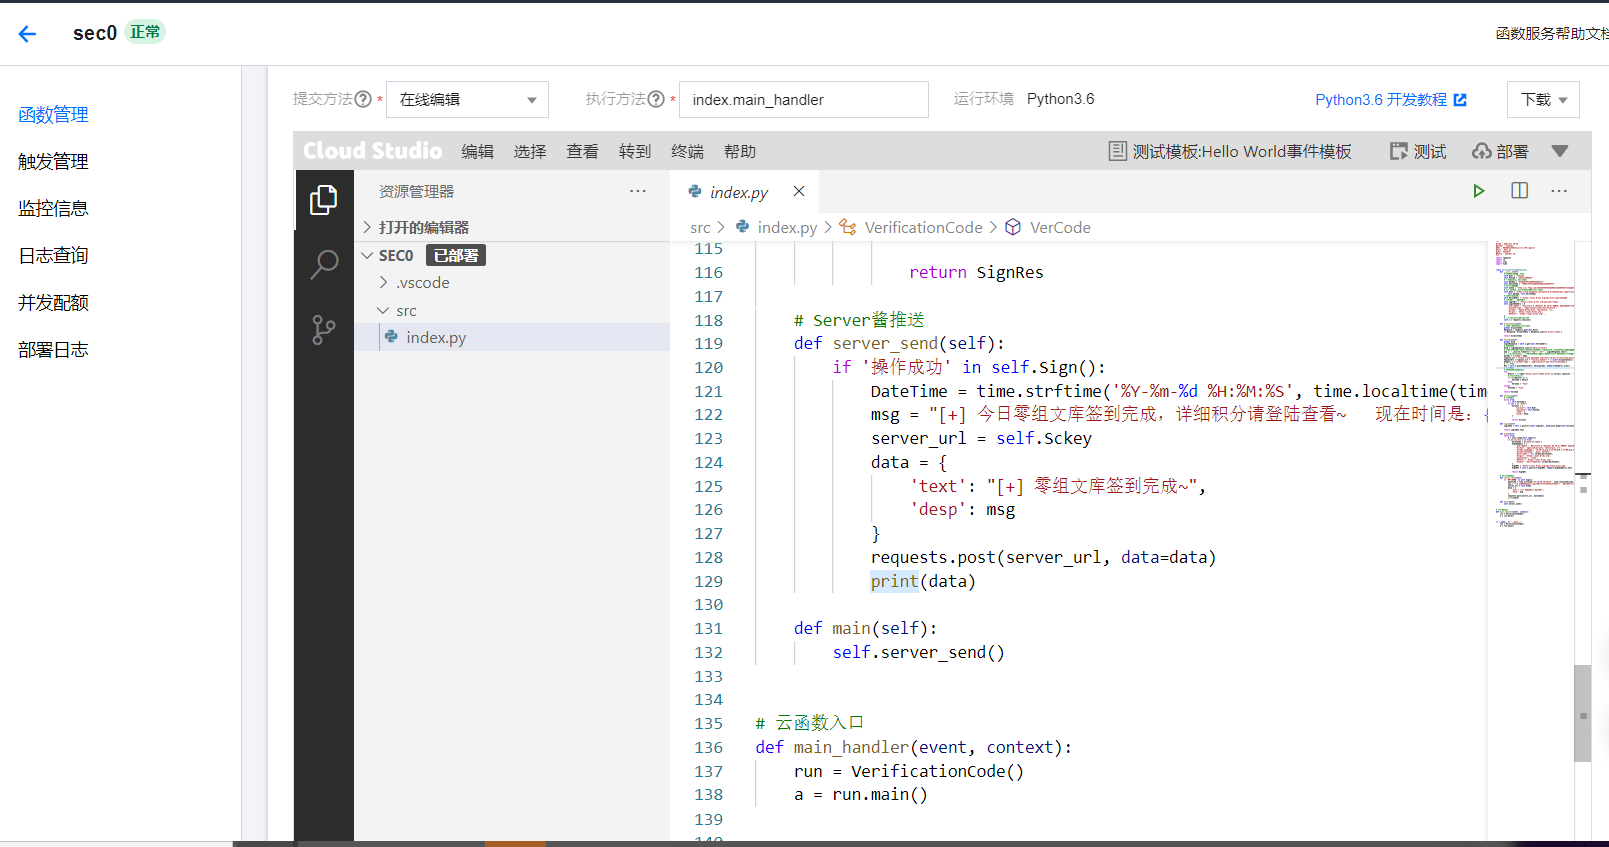Open the Python3.6 开发教程 link

tap(1390, 100)
